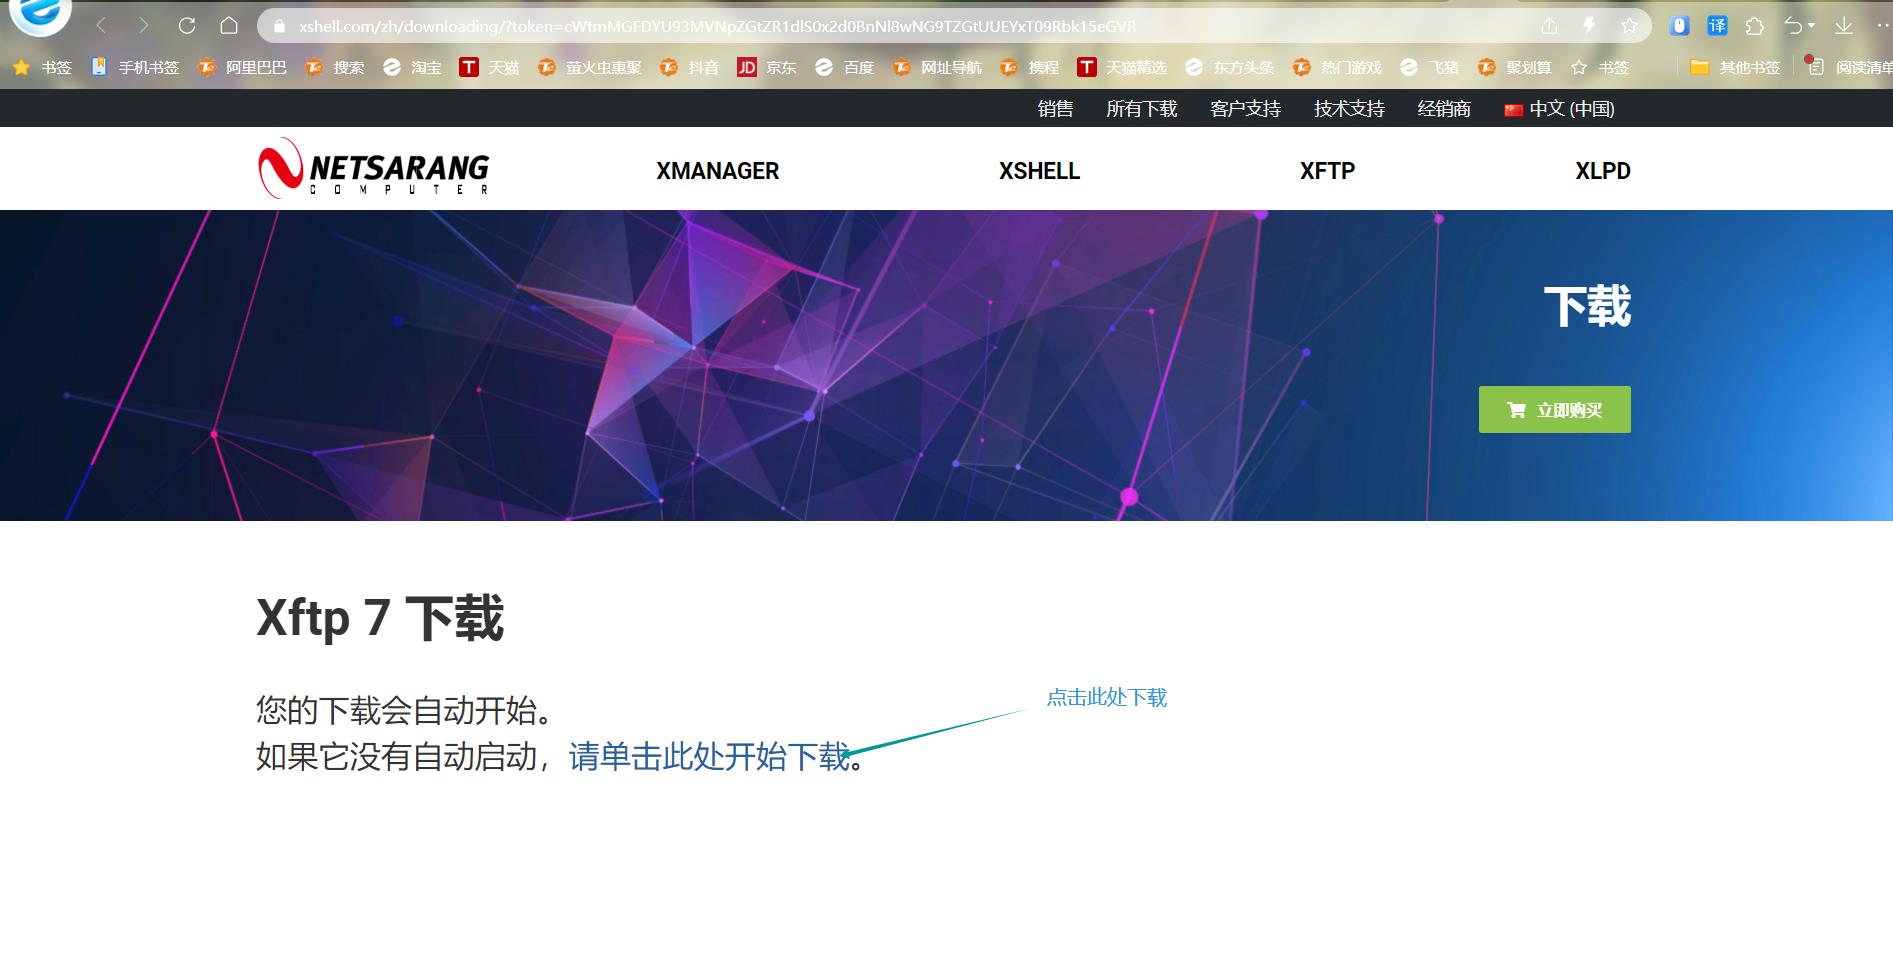Open the 阿里巴巴 bookmark
The height and width of the screenshot is (979, 1893).
[242, 67]
